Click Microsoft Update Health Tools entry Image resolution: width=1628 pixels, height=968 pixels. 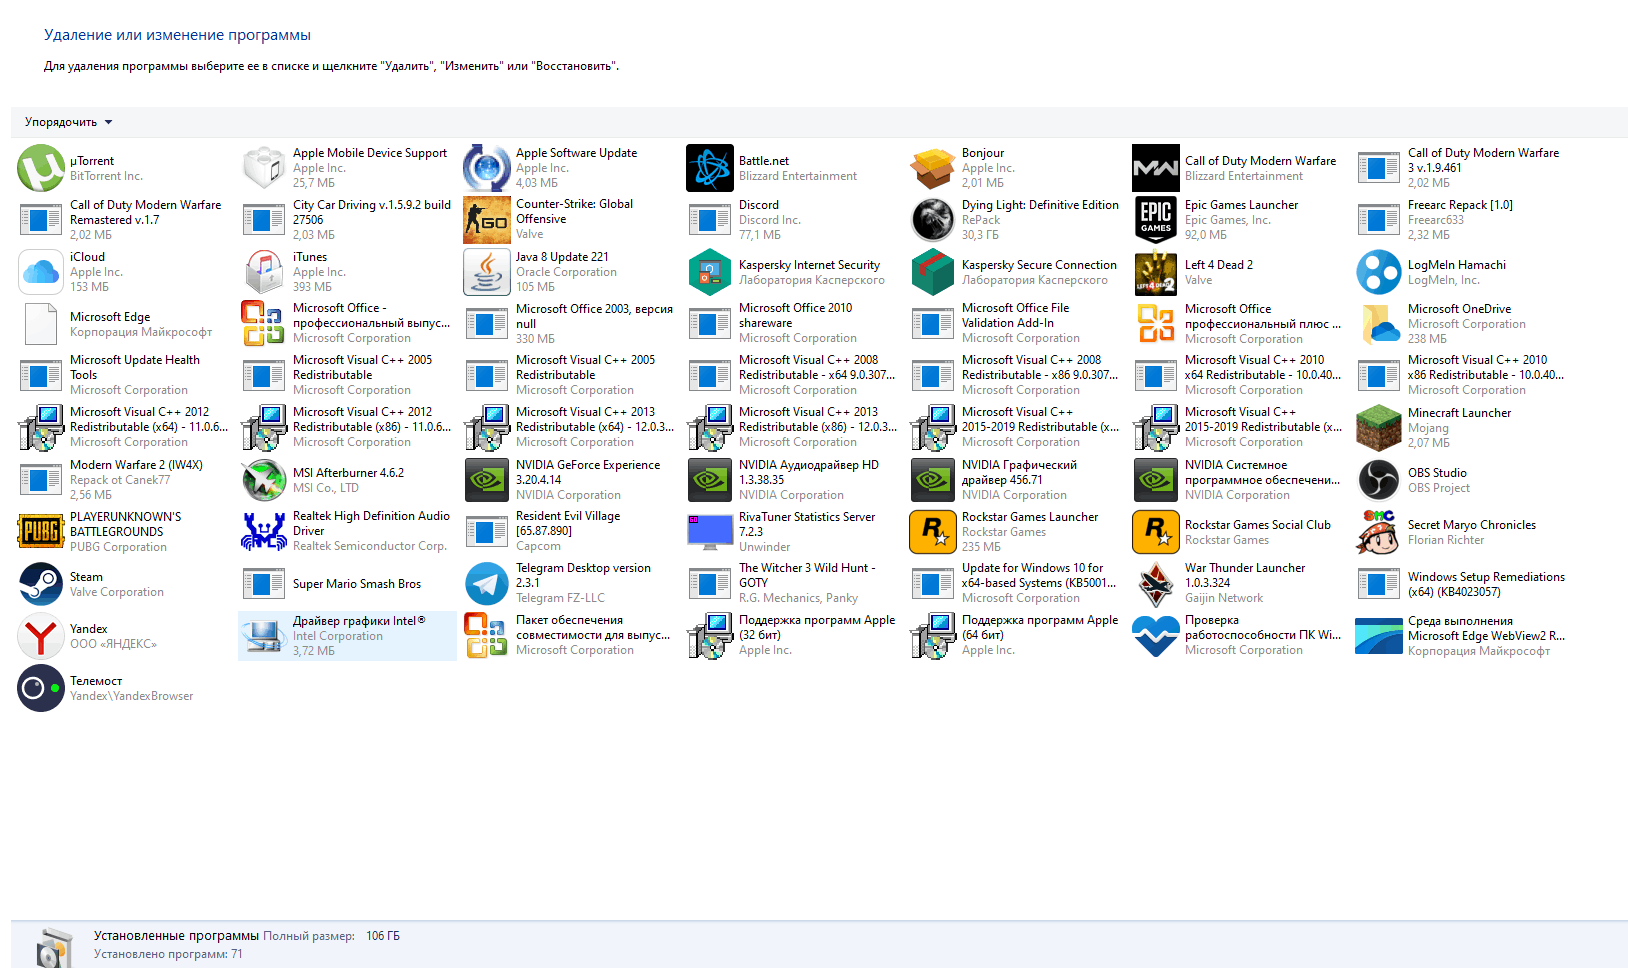click(125, 376)
